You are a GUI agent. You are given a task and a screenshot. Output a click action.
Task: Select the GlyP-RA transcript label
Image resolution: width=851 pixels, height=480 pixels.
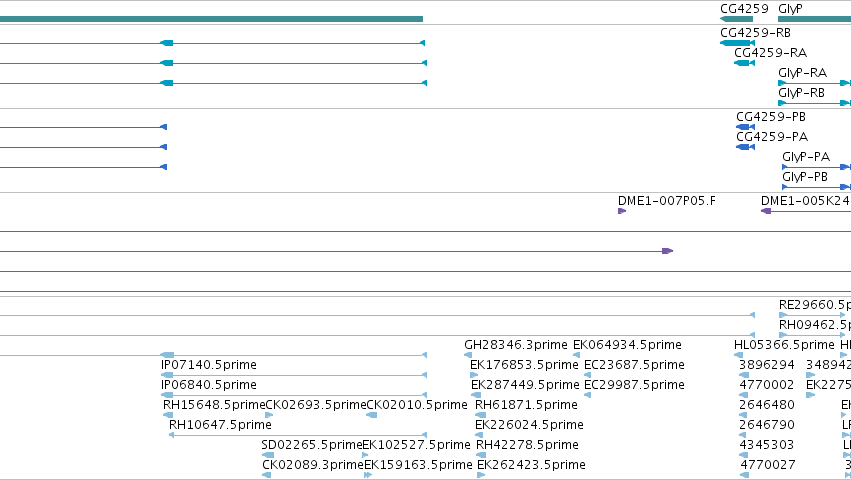click(x=802, y=73)
